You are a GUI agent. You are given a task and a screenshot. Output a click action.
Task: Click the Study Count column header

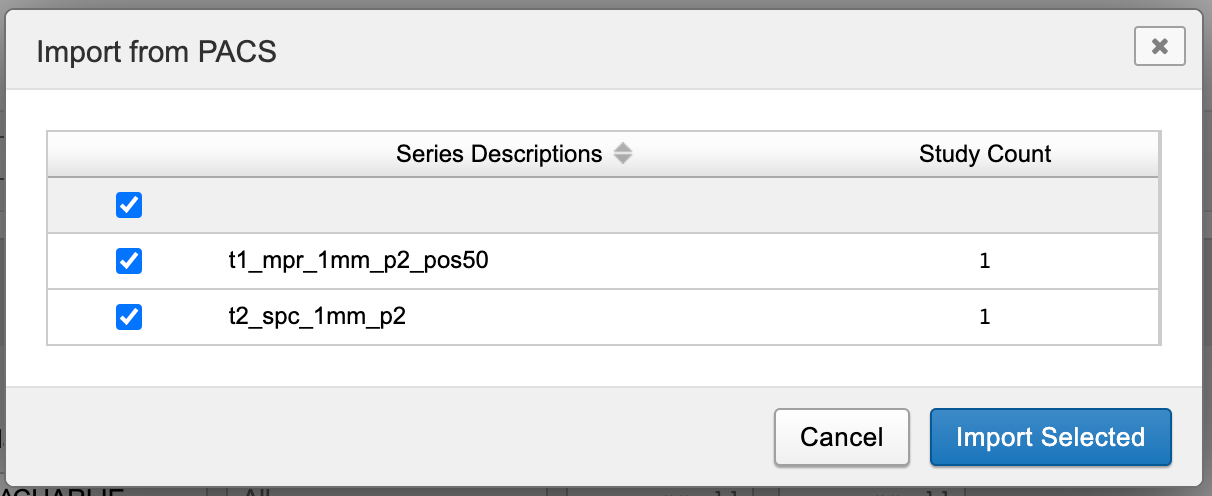coord(985,154)
